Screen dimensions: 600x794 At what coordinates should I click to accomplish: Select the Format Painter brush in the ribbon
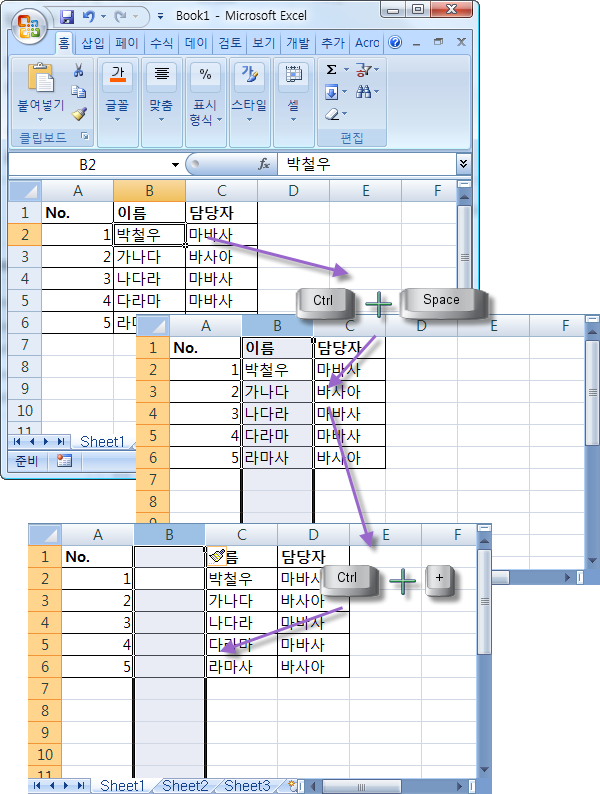click(x=79, y=114)
